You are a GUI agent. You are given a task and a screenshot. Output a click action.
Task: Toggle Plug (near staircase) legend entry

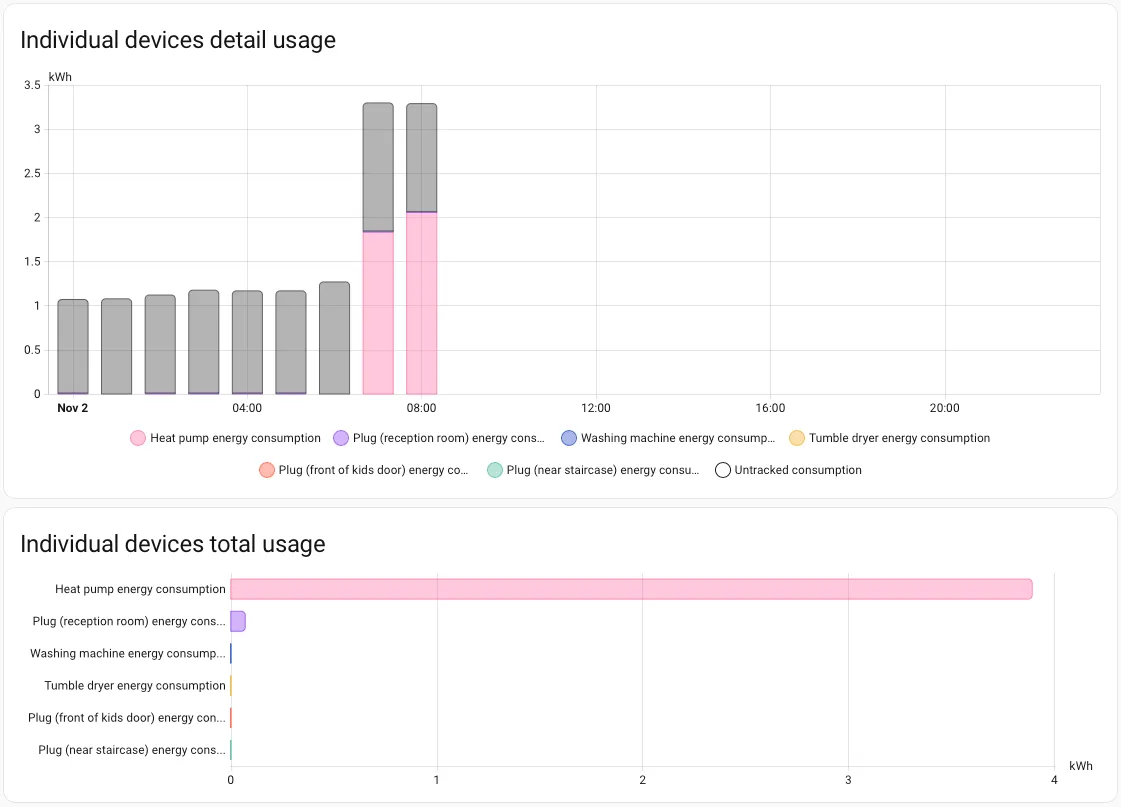point(593,470)
